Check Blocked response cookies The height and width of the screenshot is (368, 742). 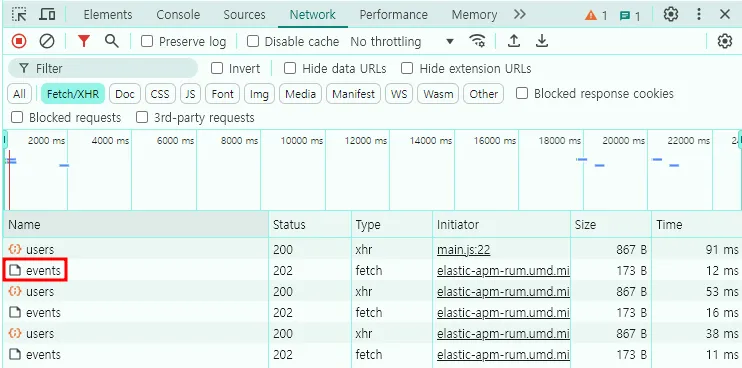tap(522, 93)
